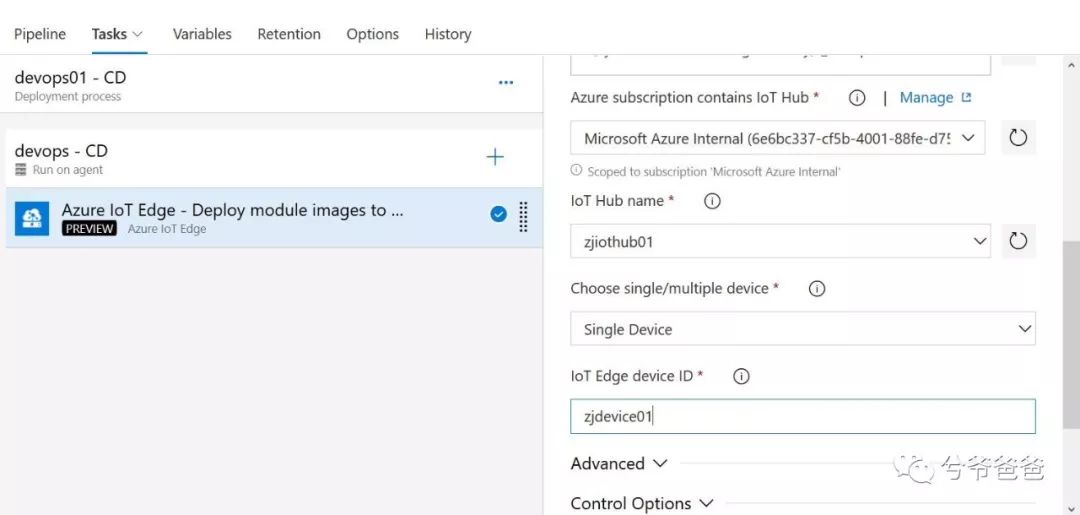The image size is (1080, 515).
Task: Refresh the IoT Hub name list
Action: click(x=1018, y=241)
